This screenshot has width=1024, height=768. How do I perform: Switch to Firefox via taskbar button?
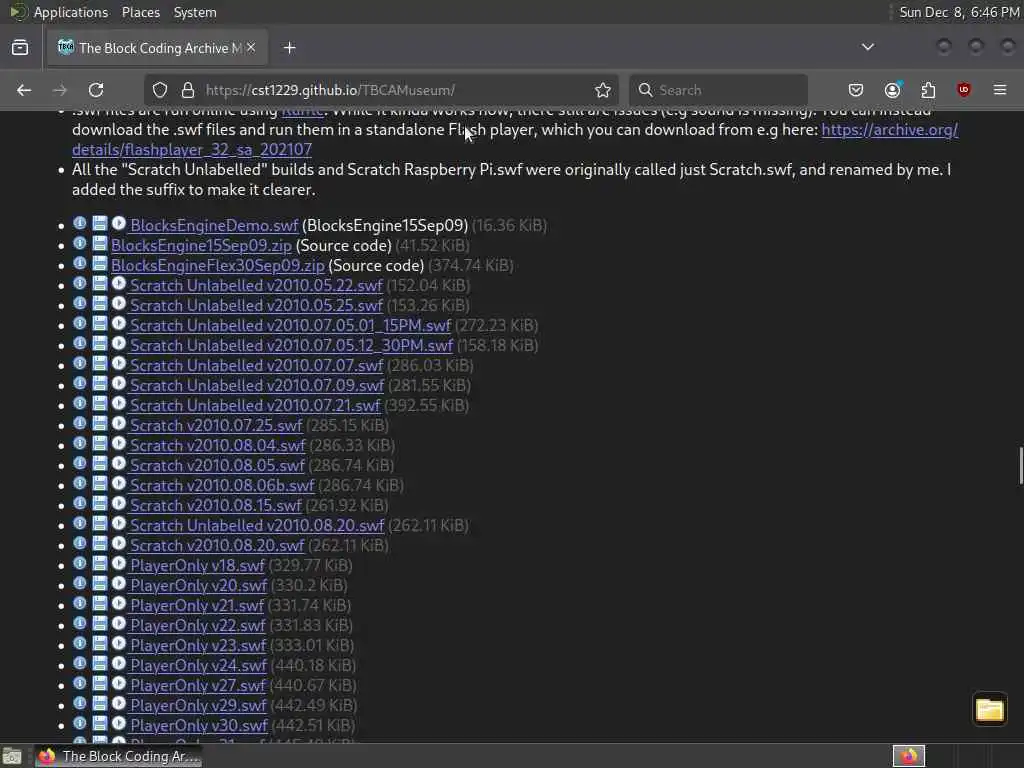(118, 756)
